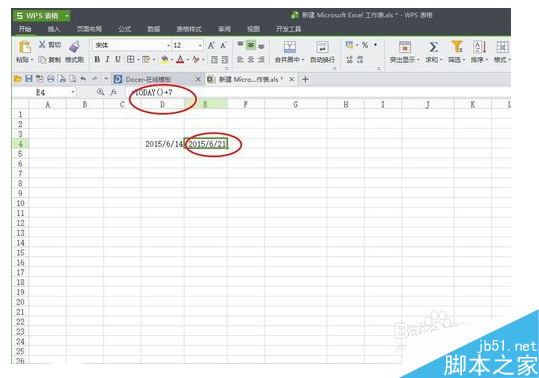Switch to the Docer-在线模板 document tab

(157, 79)
